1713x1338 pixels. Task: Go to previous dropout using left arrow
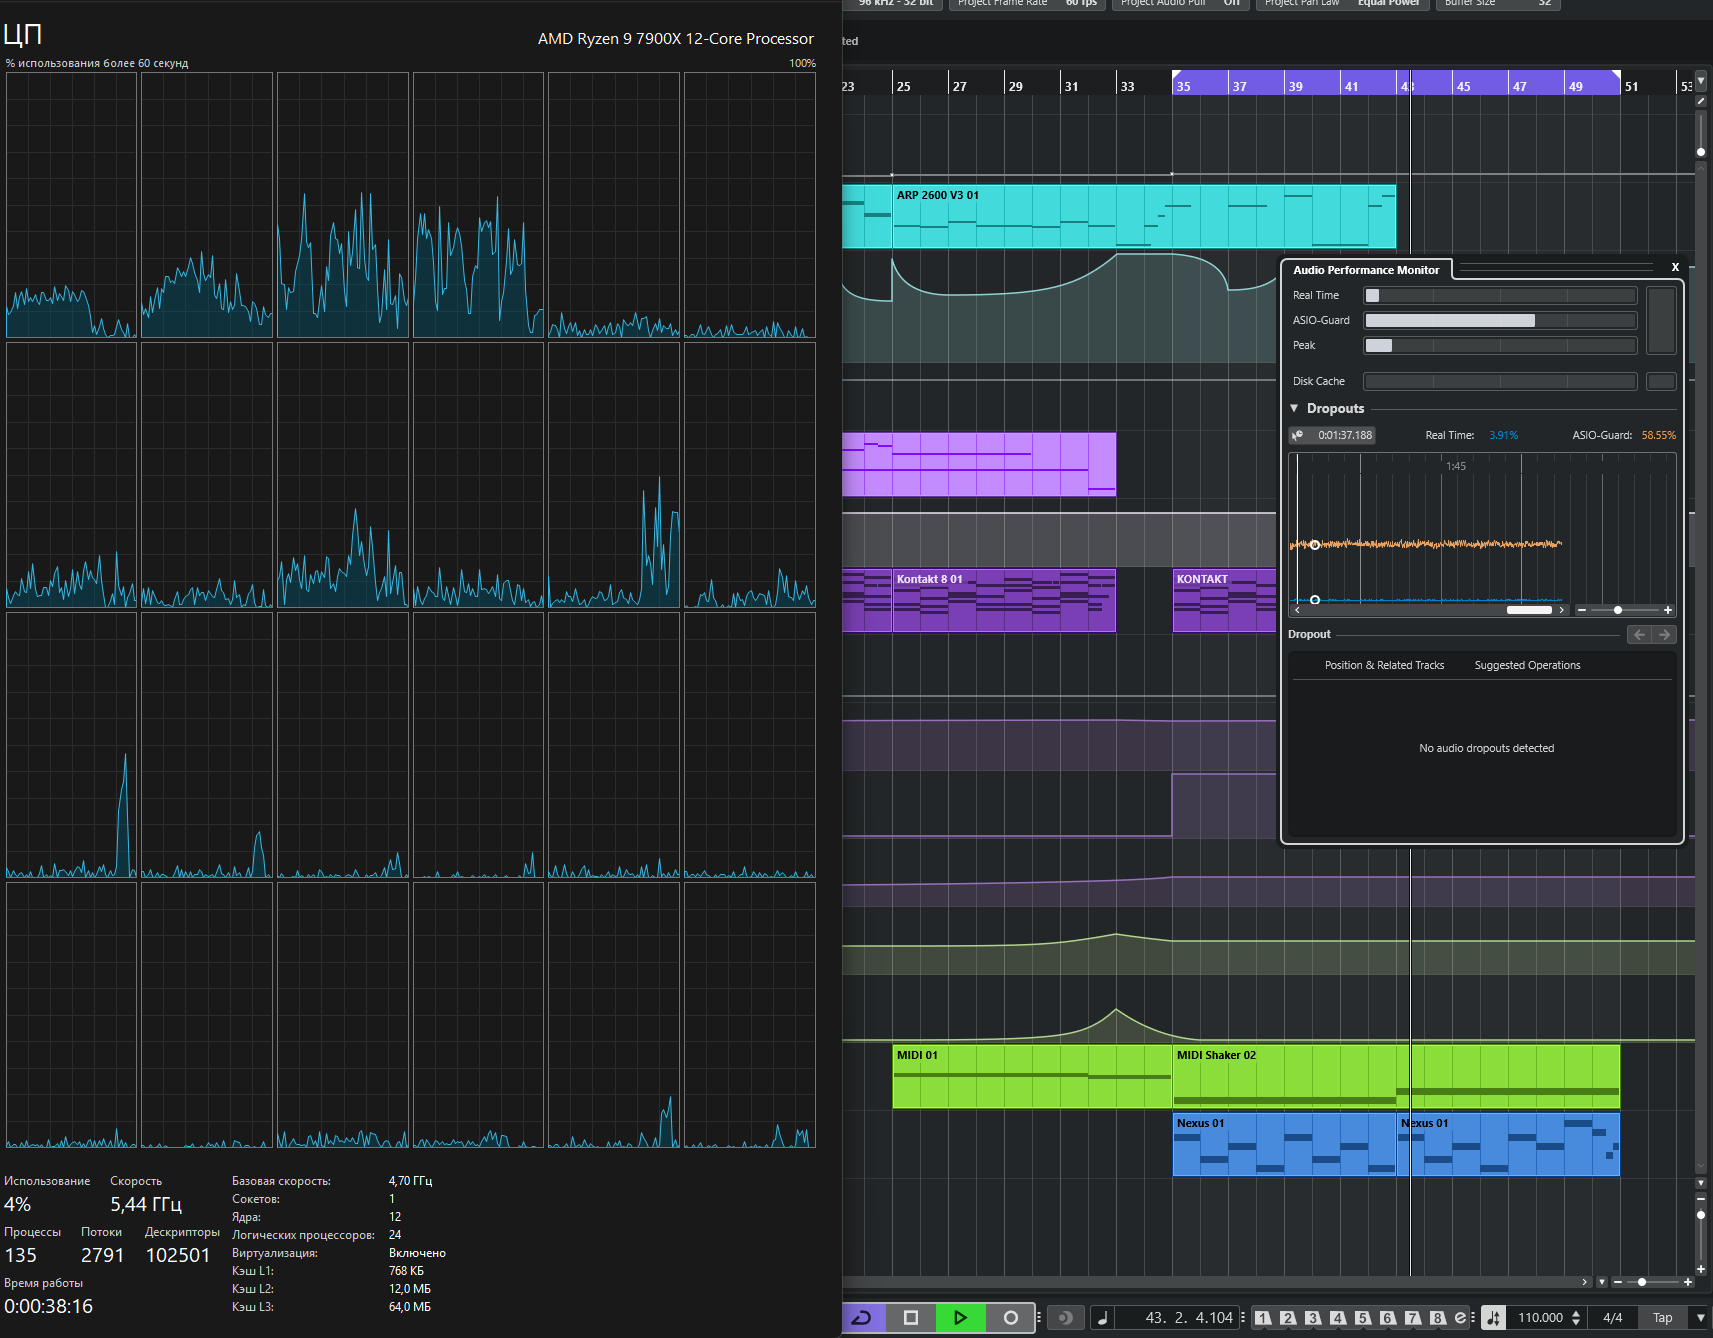point(1640,635)
